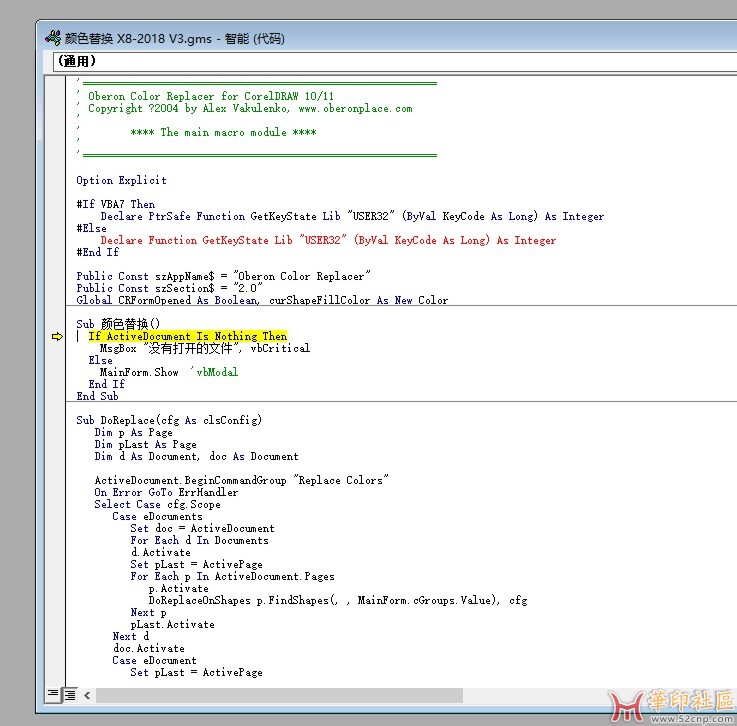Click the 'Declare PtrSafe Function GetKeyState' line
The width and height of the screenshot is (737, 726).
(352, 217)
